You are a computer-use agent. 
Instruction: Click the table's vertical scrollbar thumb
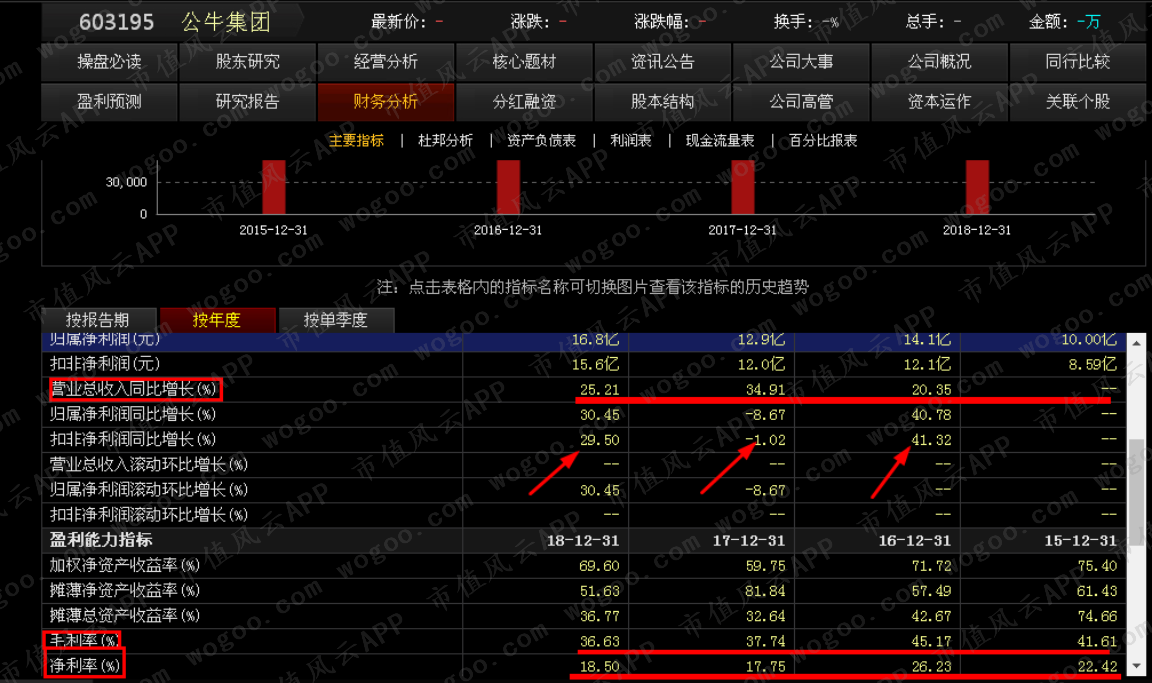tap(1137, 492)
